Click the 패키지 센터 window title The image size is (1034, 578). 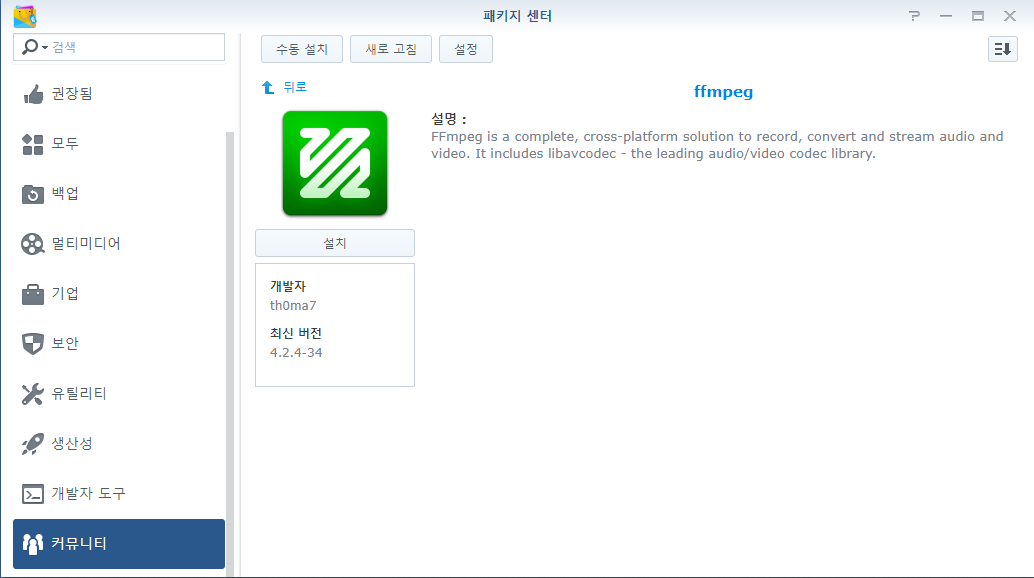coord(517,16)
